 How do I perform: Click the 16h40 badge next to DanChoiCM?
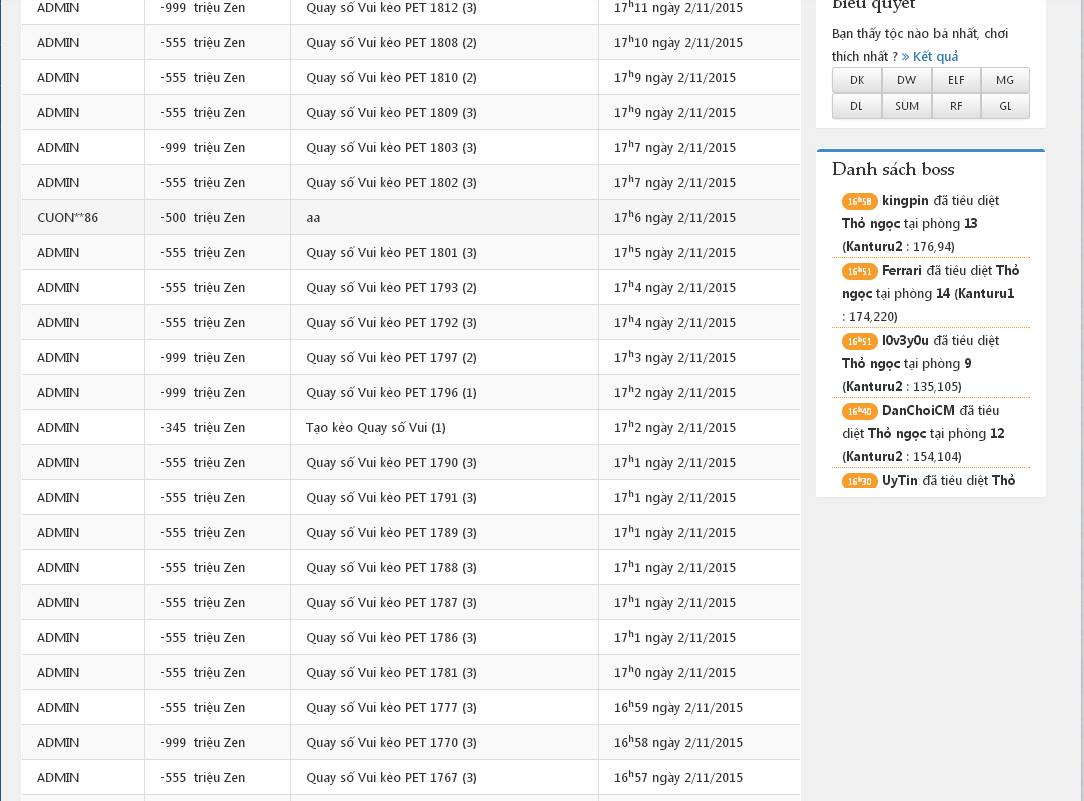tap(859, 411)
